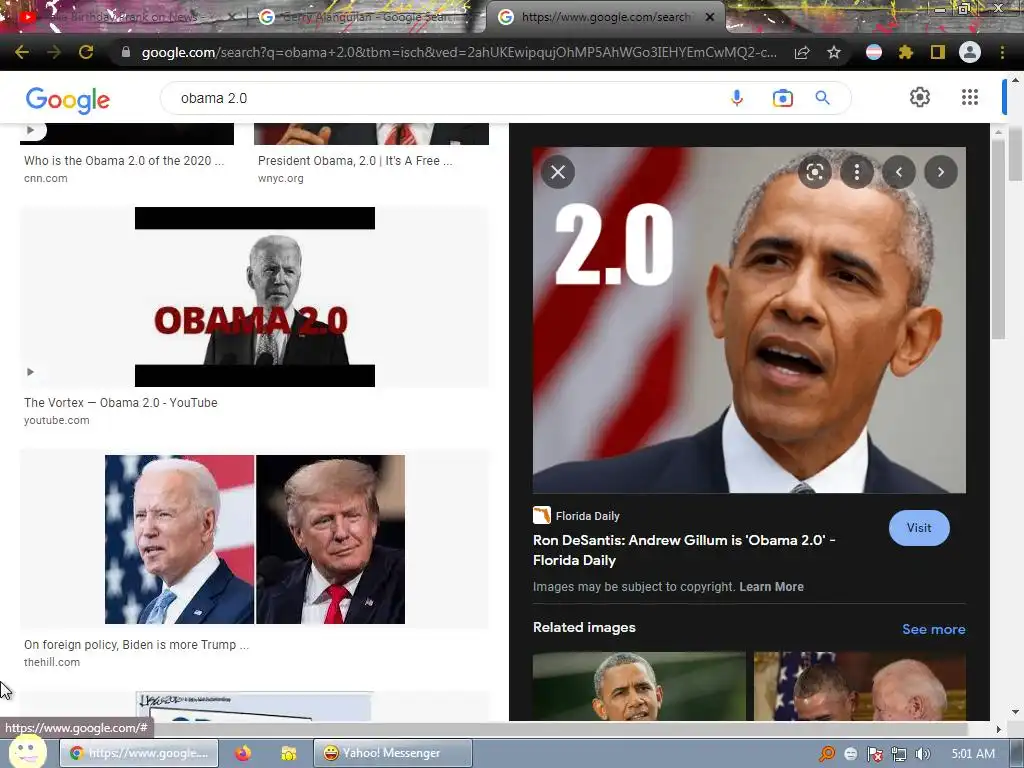This screenshot has width=1024, height=768.
Task: Open the extensions puzzle piece icon
Action: [x=906, y=52]
